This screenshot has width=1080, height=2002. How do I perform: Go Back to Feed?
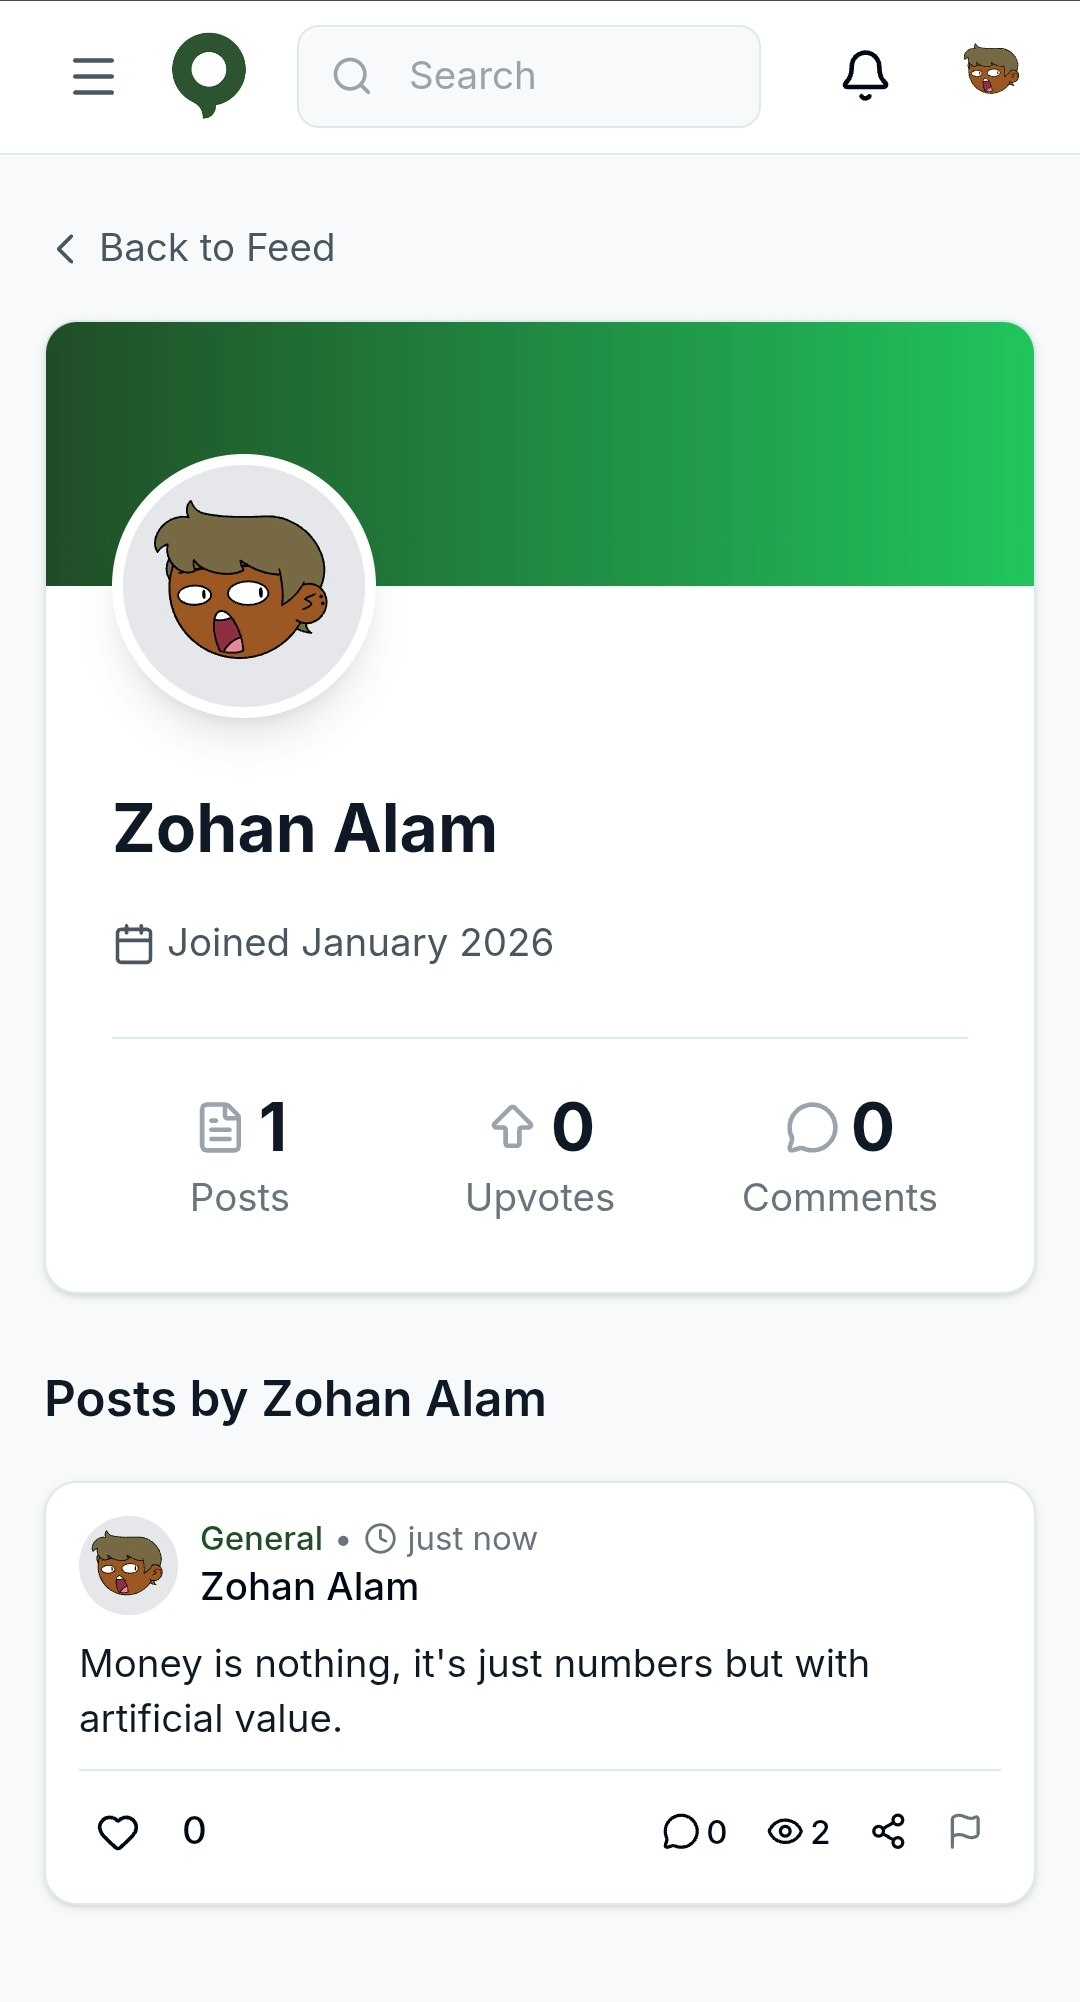coord(217,248)
